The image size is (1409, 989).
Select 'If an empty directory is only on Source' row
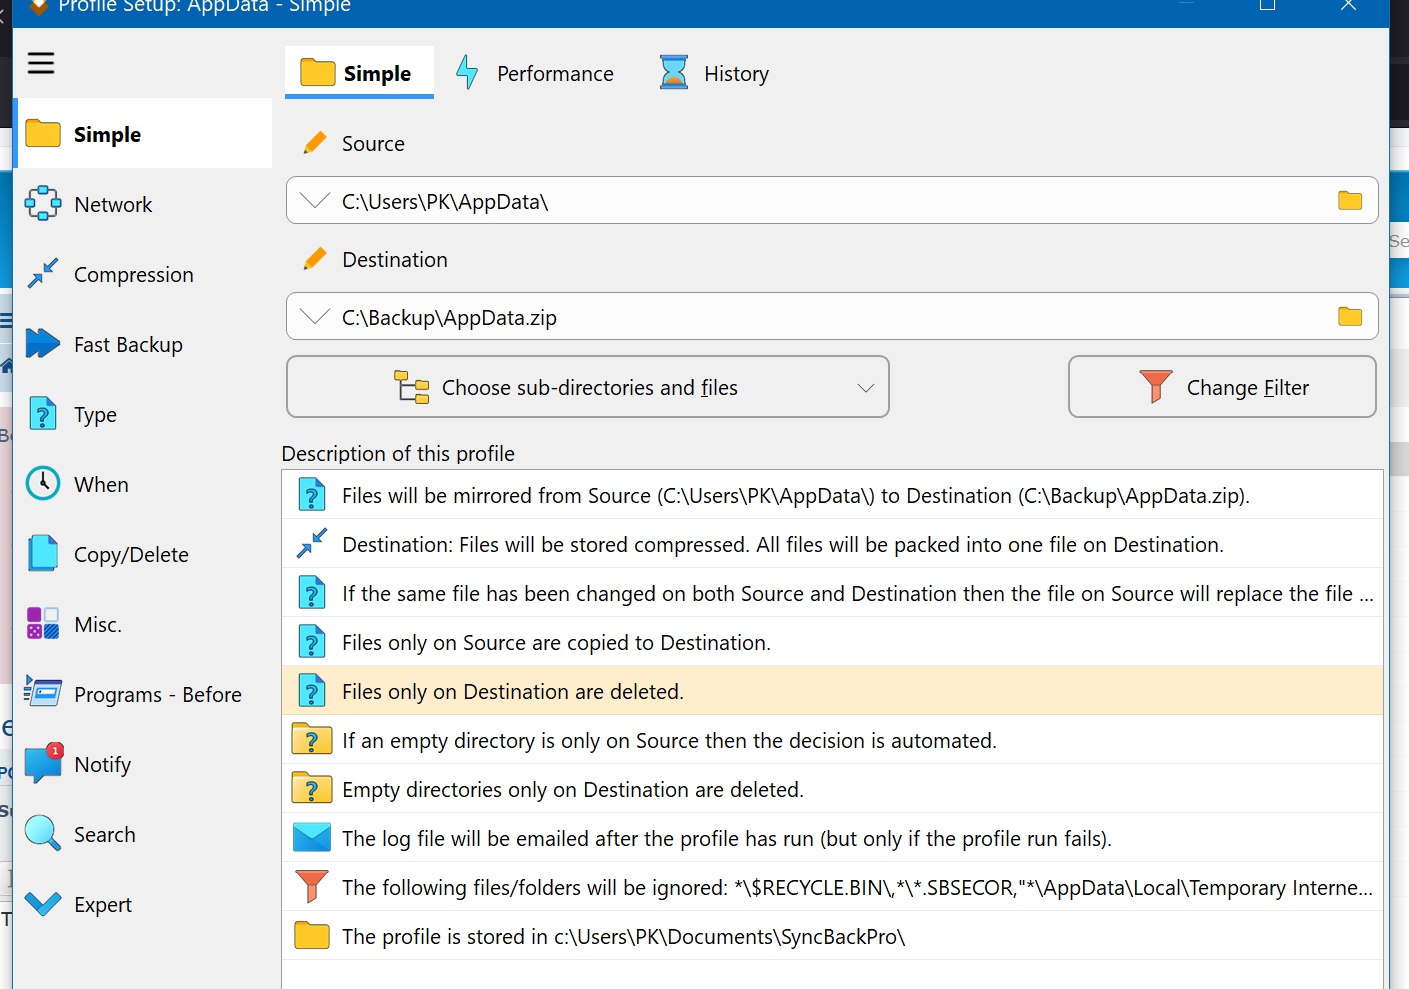pyautogui.click(x=833, y=740)
